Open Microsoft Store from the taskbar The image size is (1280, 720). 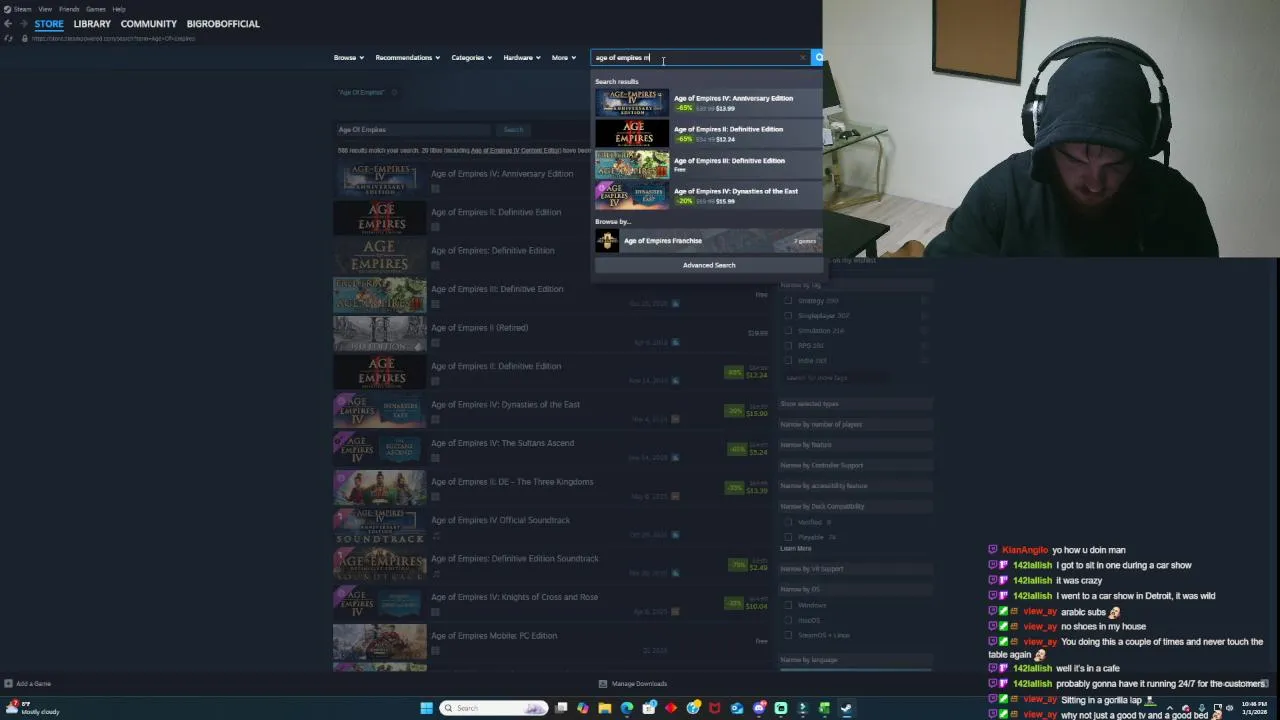click(649, 708)
